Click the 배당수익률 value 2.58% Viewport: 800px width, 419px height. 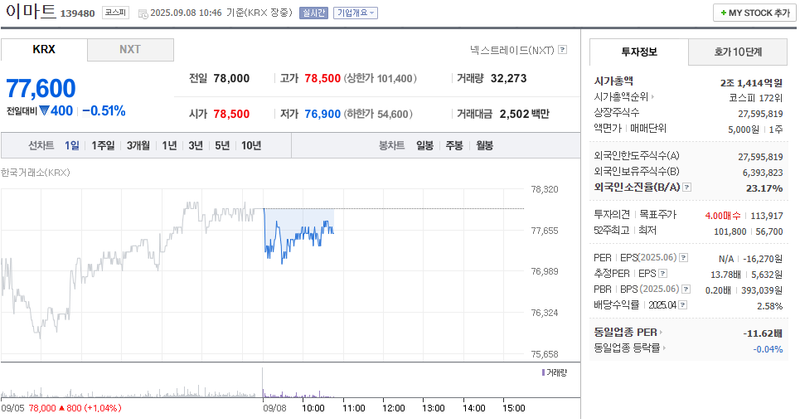coord(770,306)
